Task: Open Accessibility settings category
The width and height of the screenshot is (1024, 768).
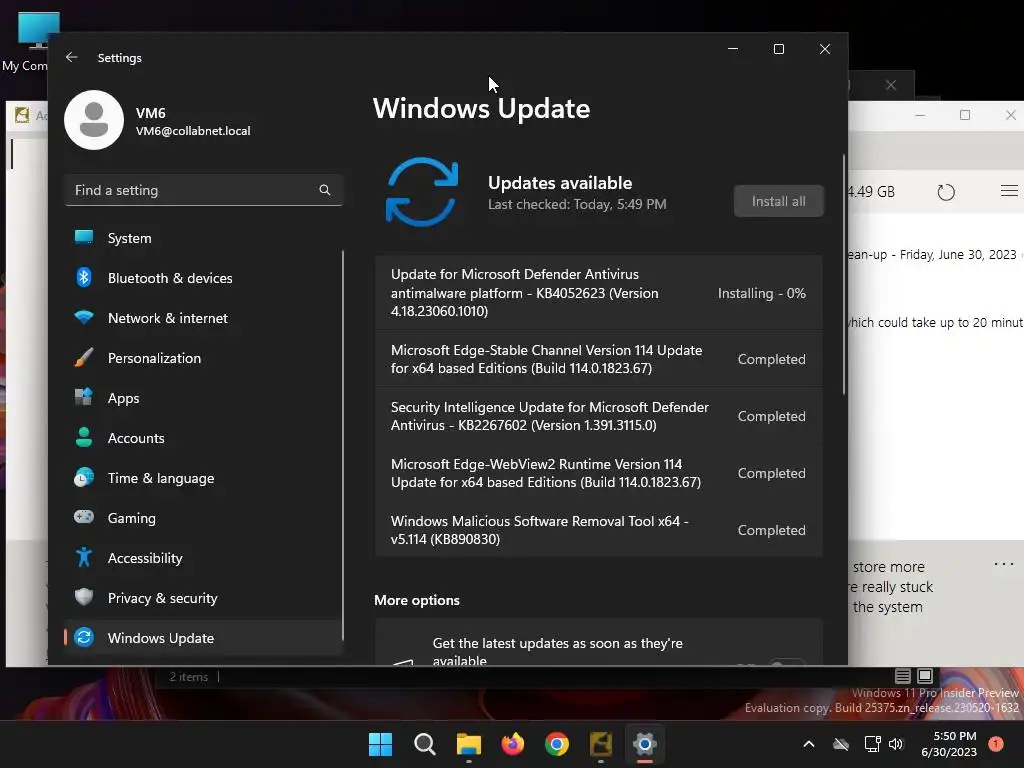Action: 204,558
